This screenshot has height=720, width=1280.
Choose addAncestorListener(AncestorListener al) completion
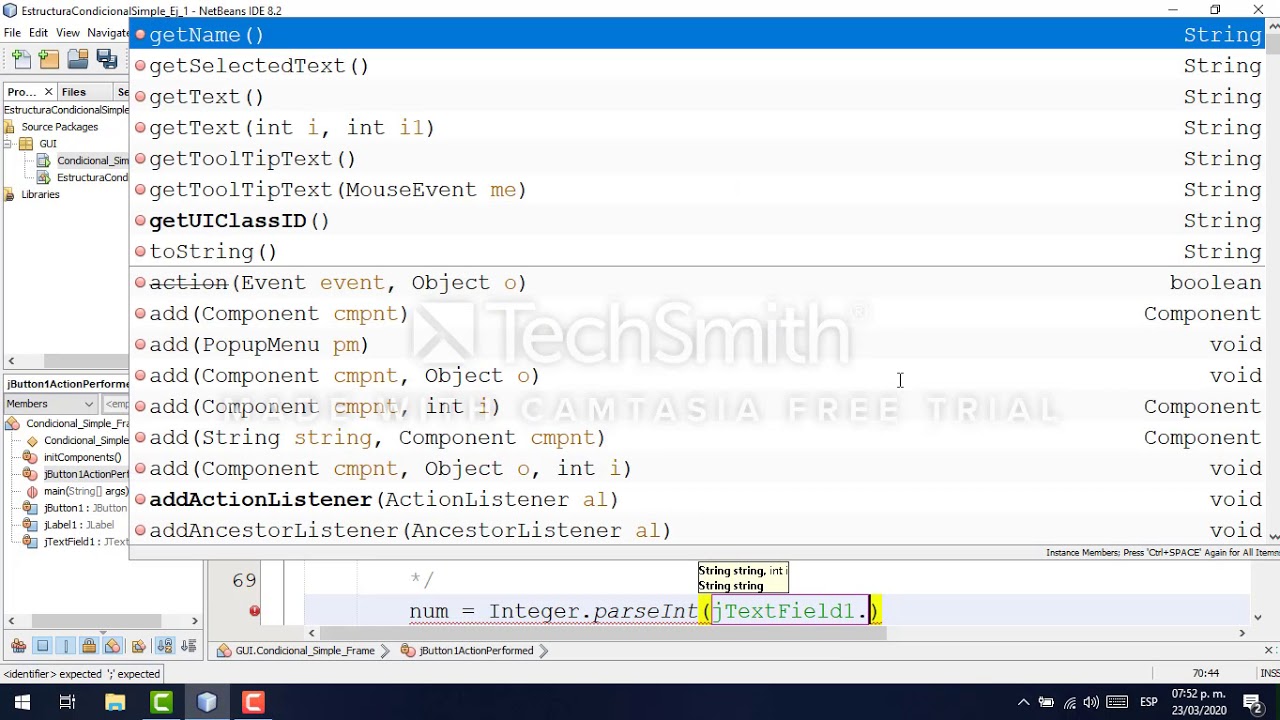697,531
